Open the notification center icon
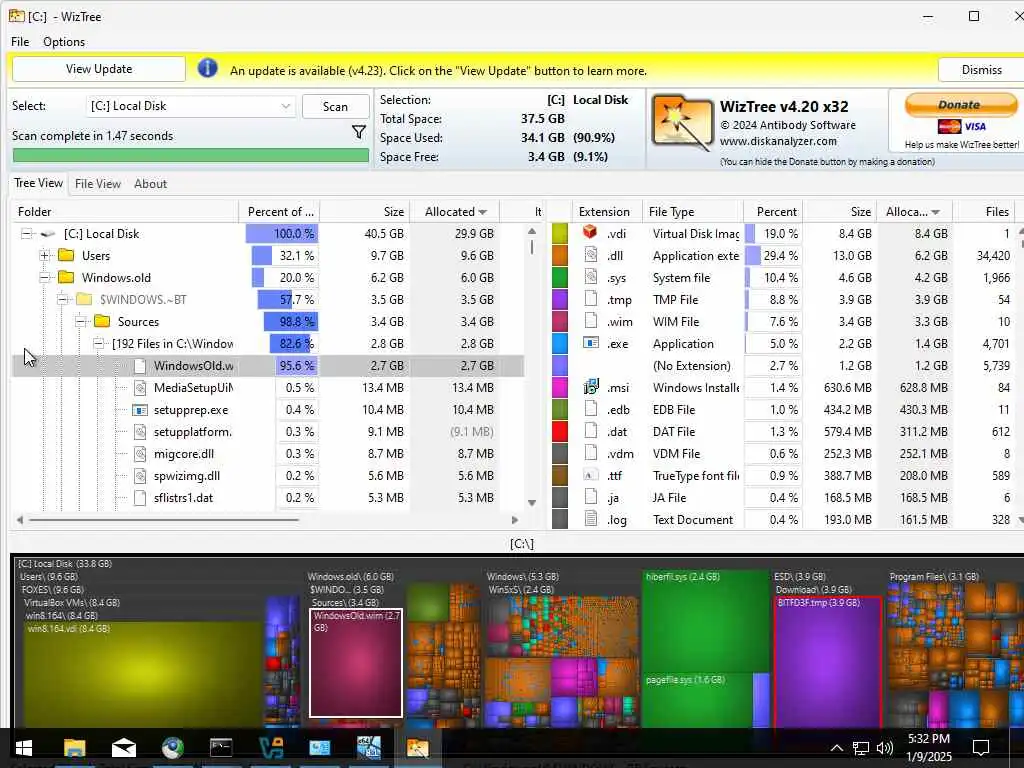1024x768 pixels. [x=980, y=748]
